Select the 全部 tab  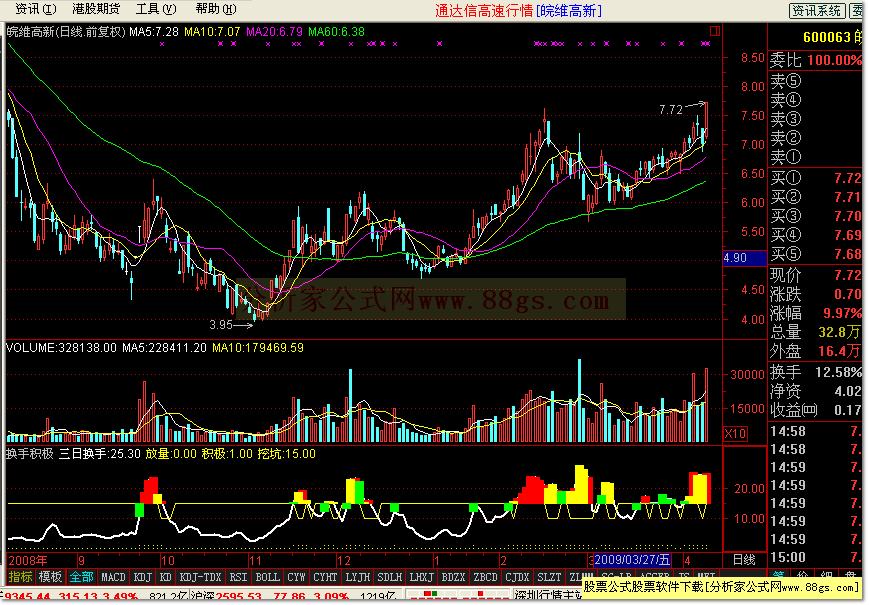(81, 577)
